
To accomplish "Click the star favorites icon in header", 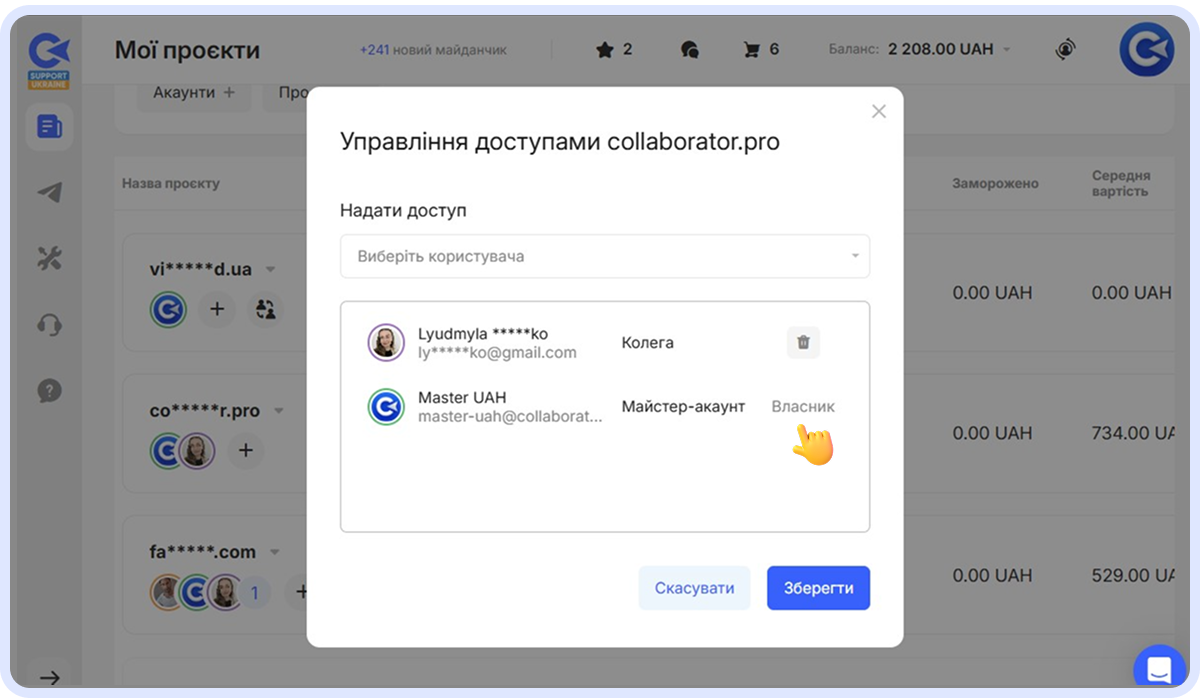I will [606, 48].
